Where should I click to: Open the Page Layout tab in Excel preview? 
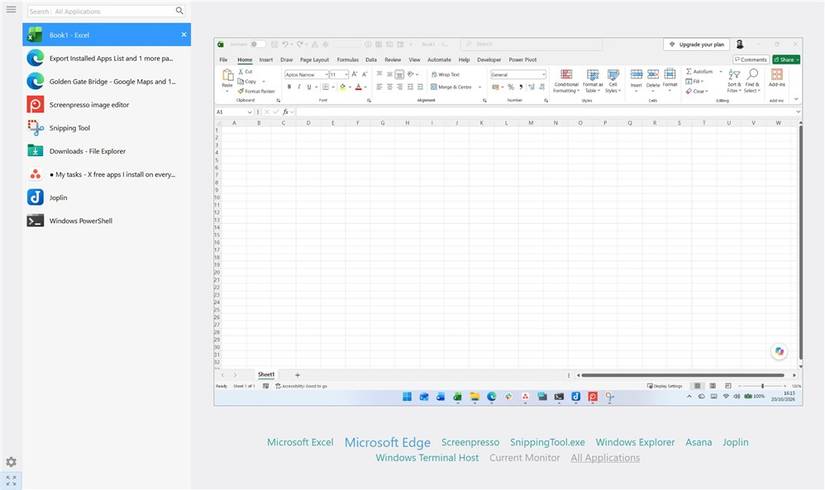314,59
